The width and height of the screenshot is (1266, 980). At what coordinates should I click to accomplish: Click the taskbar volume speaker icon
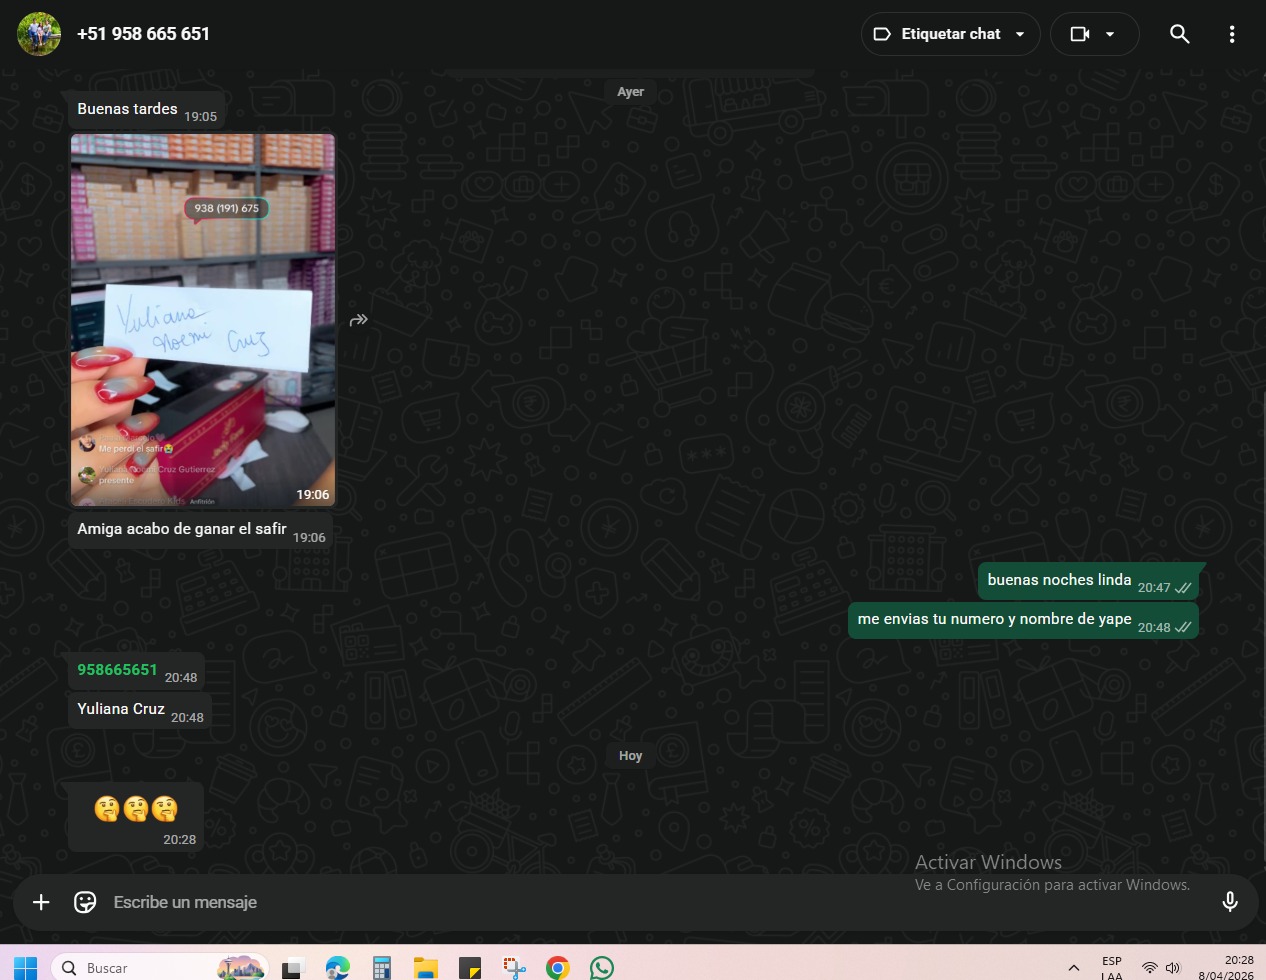1173,968
